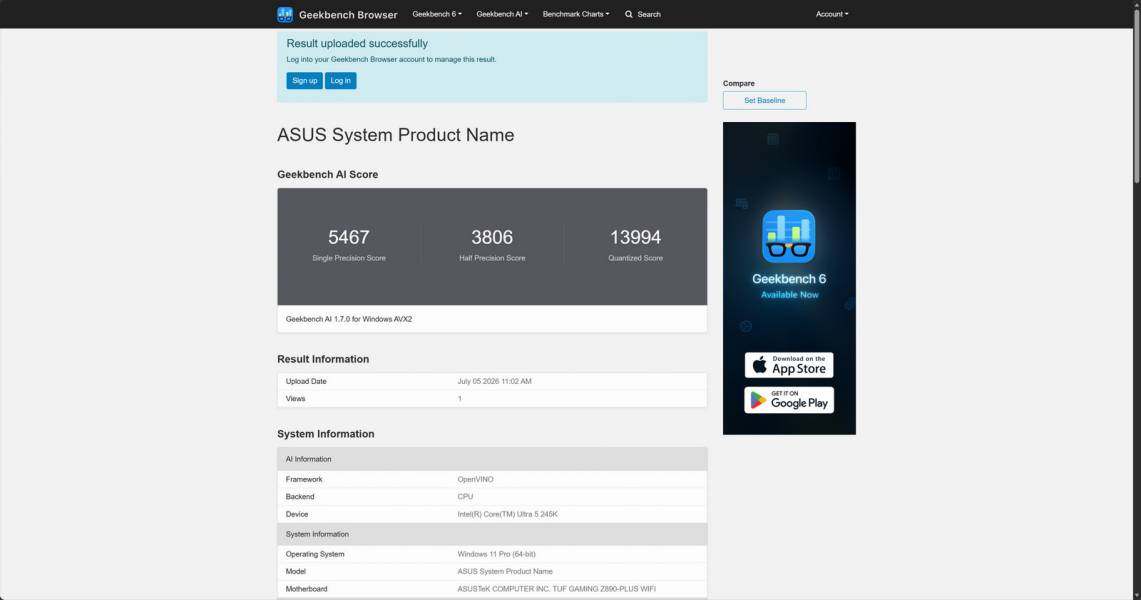This screenshot has height=600, width=1141.
Task: Open the Account dropdown
Action: pyautogui.click(x=832, y=15)
